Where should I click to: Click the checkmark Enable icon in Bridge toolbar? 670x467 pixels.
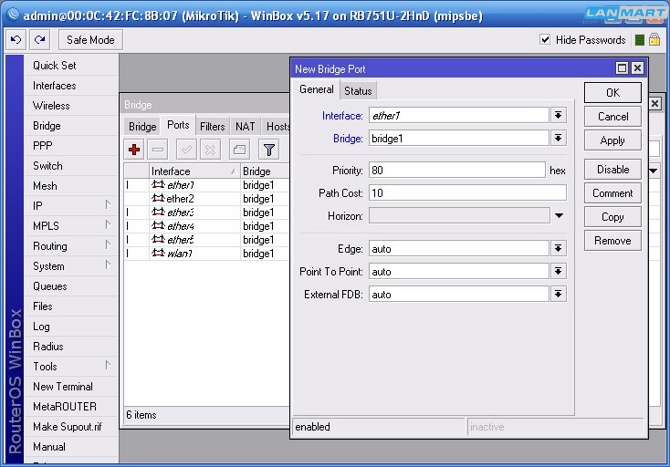coord(186,150)
